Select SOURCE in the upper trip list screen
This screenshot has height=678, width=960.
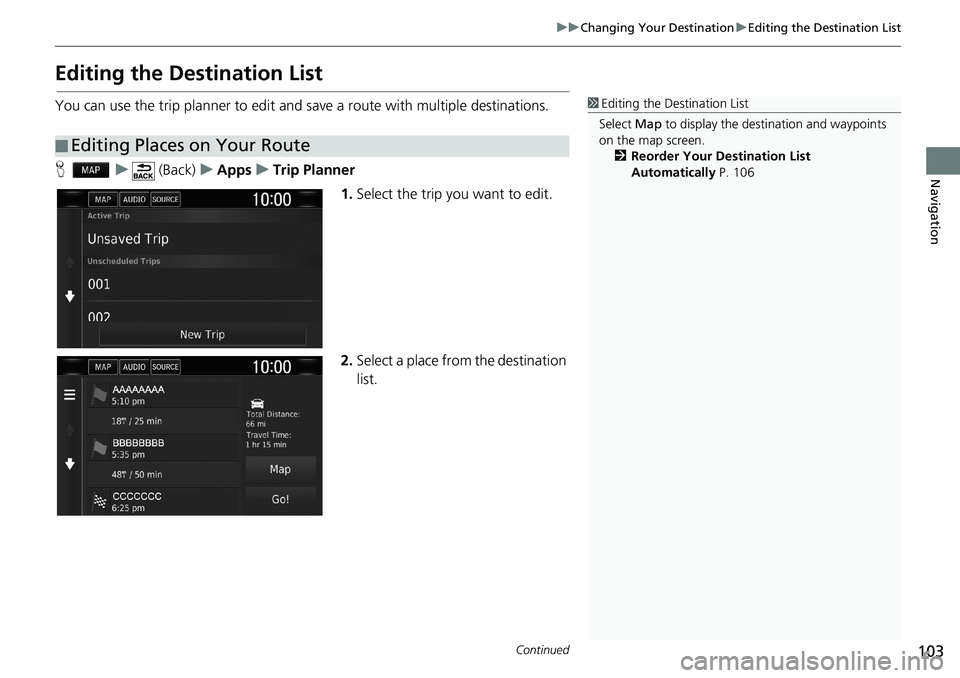165,199
